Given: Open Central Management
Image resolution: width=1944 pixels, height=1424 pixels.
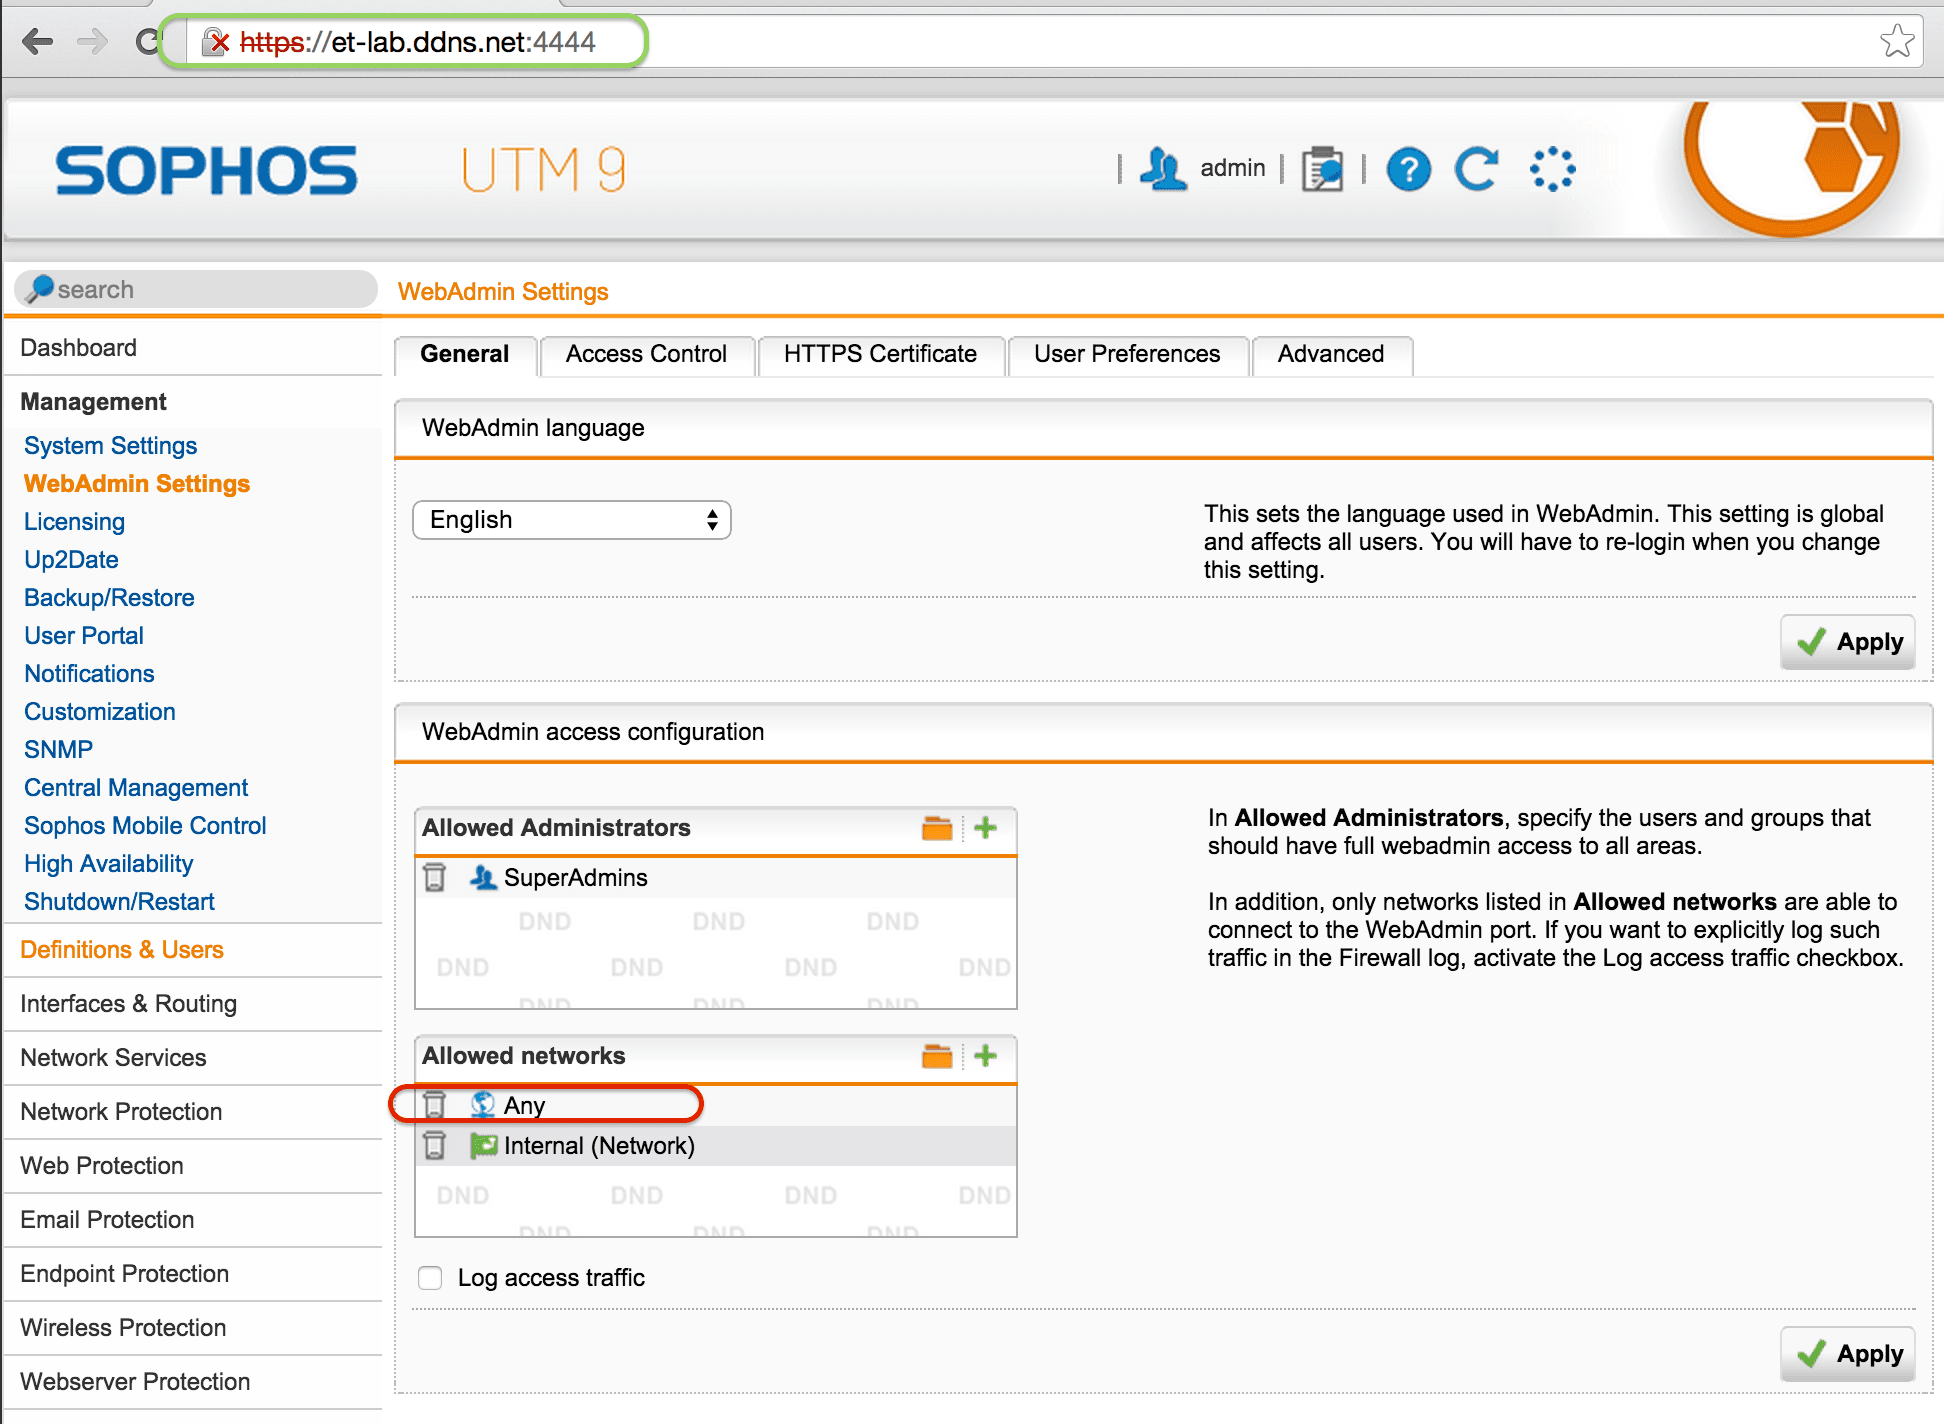Looking at the screenshot, I should coord(136,787).
